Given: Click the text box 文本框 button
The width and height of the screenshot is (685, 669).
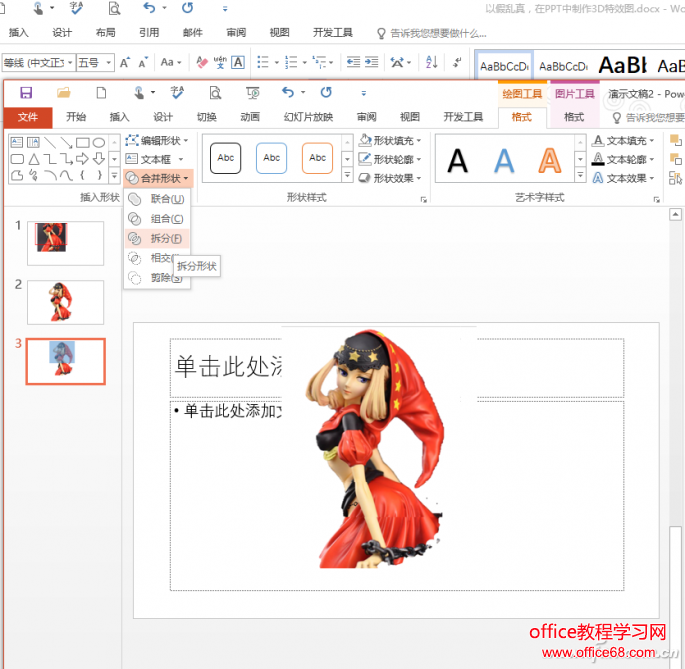Looking at the screenshot, I should click(x=155, y=160).
